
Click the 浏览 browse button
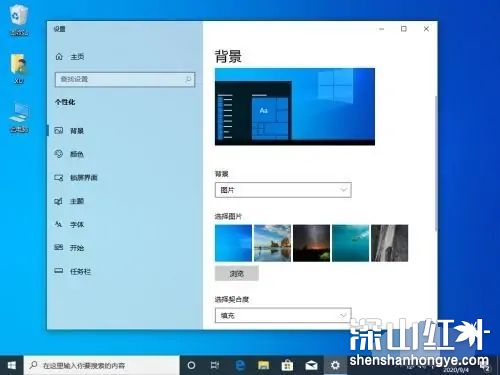pyautogui.click(x=237, y=274)
